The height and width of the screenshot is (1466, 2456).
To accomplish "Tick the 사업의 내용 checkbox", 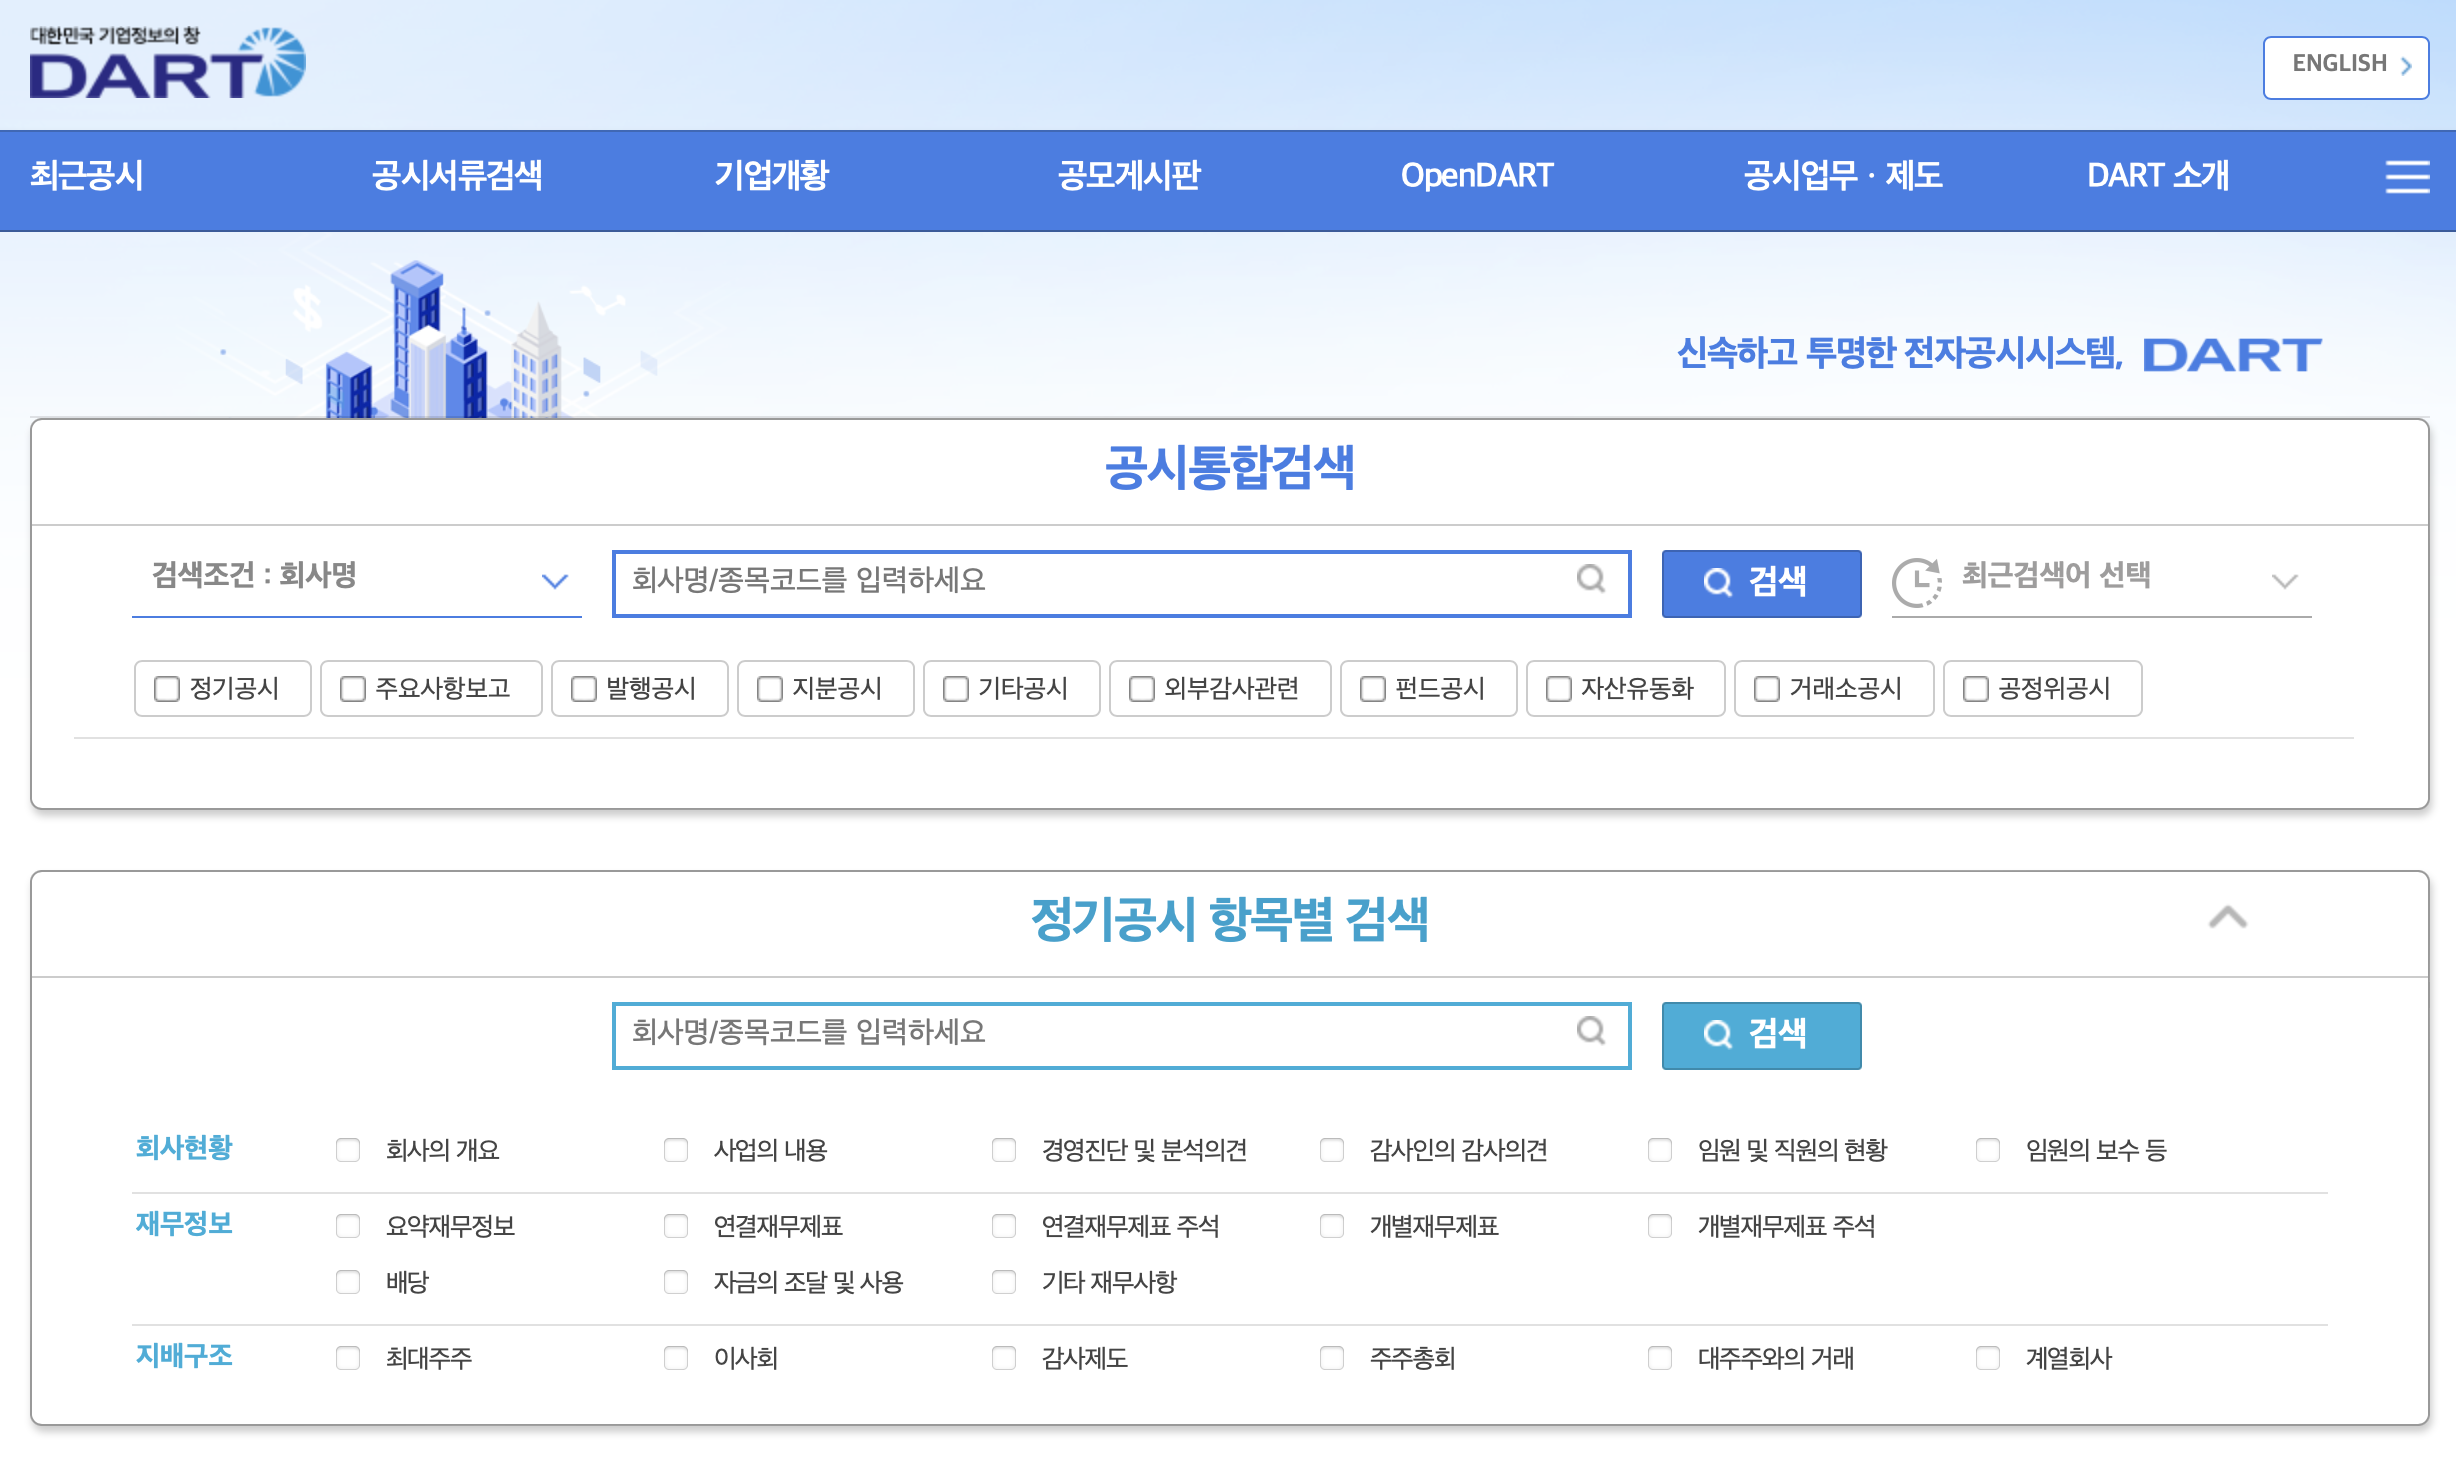I will pyautogui.click(x=676, y=1150).
